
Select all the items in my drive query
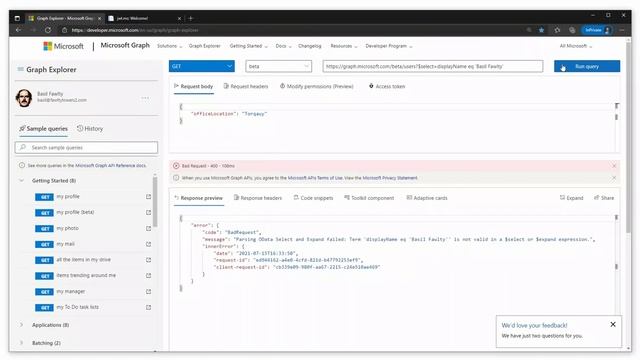click(x=83, y=260)
